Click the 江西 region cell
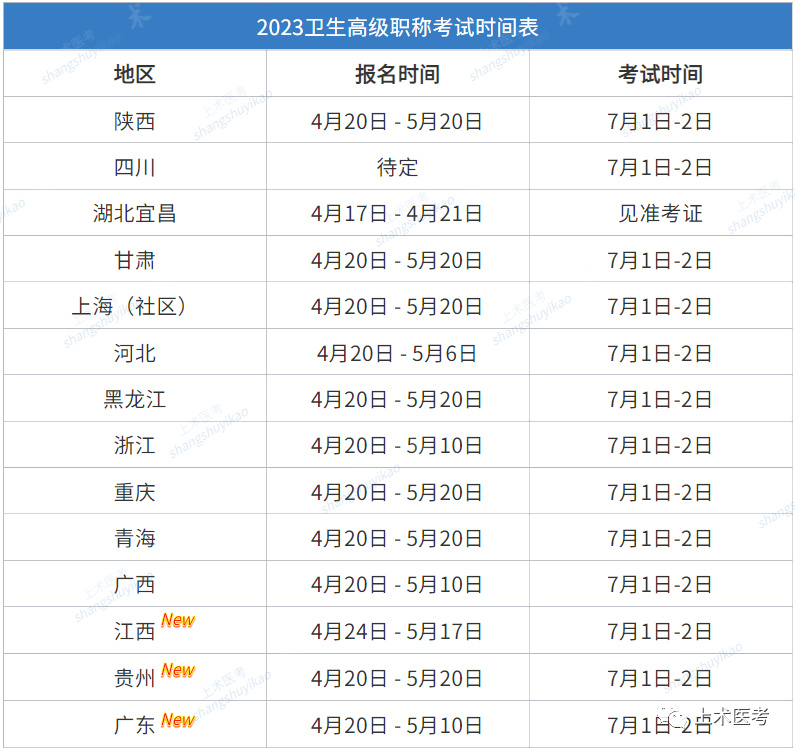795x751 pixels. (x=134, y=631)
